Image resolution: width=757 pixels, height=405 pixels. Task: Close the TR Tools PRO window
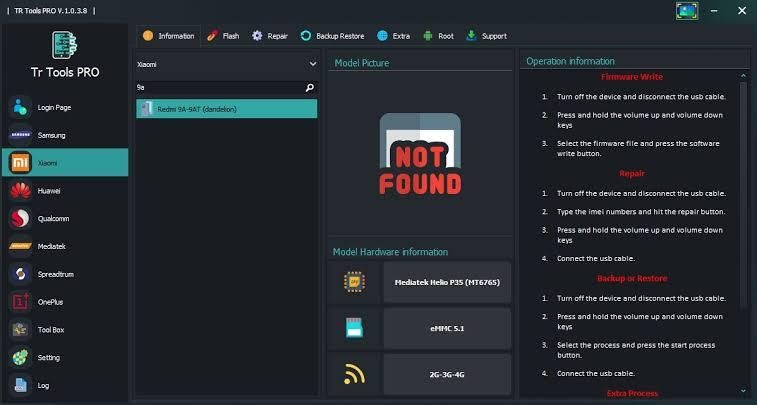pos(742,11)
